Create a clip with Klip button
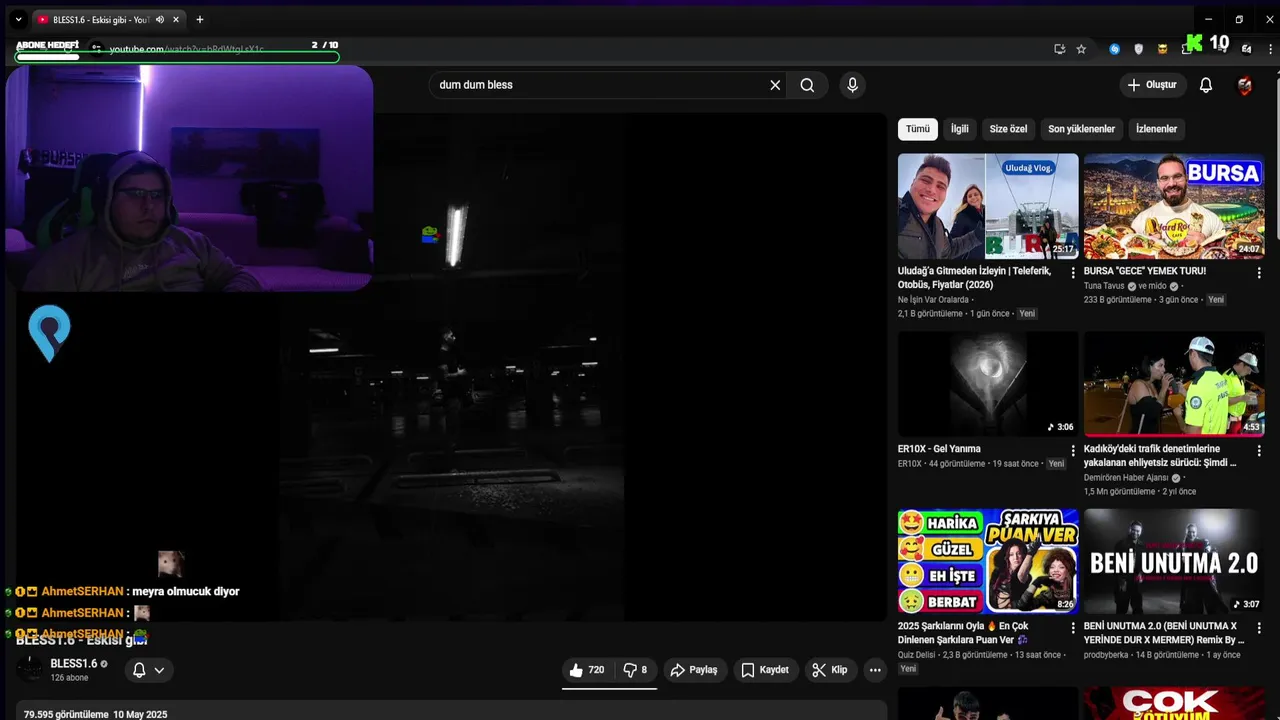The height and width of the screenshot is (720, 1280). click(x=830, y=670)
